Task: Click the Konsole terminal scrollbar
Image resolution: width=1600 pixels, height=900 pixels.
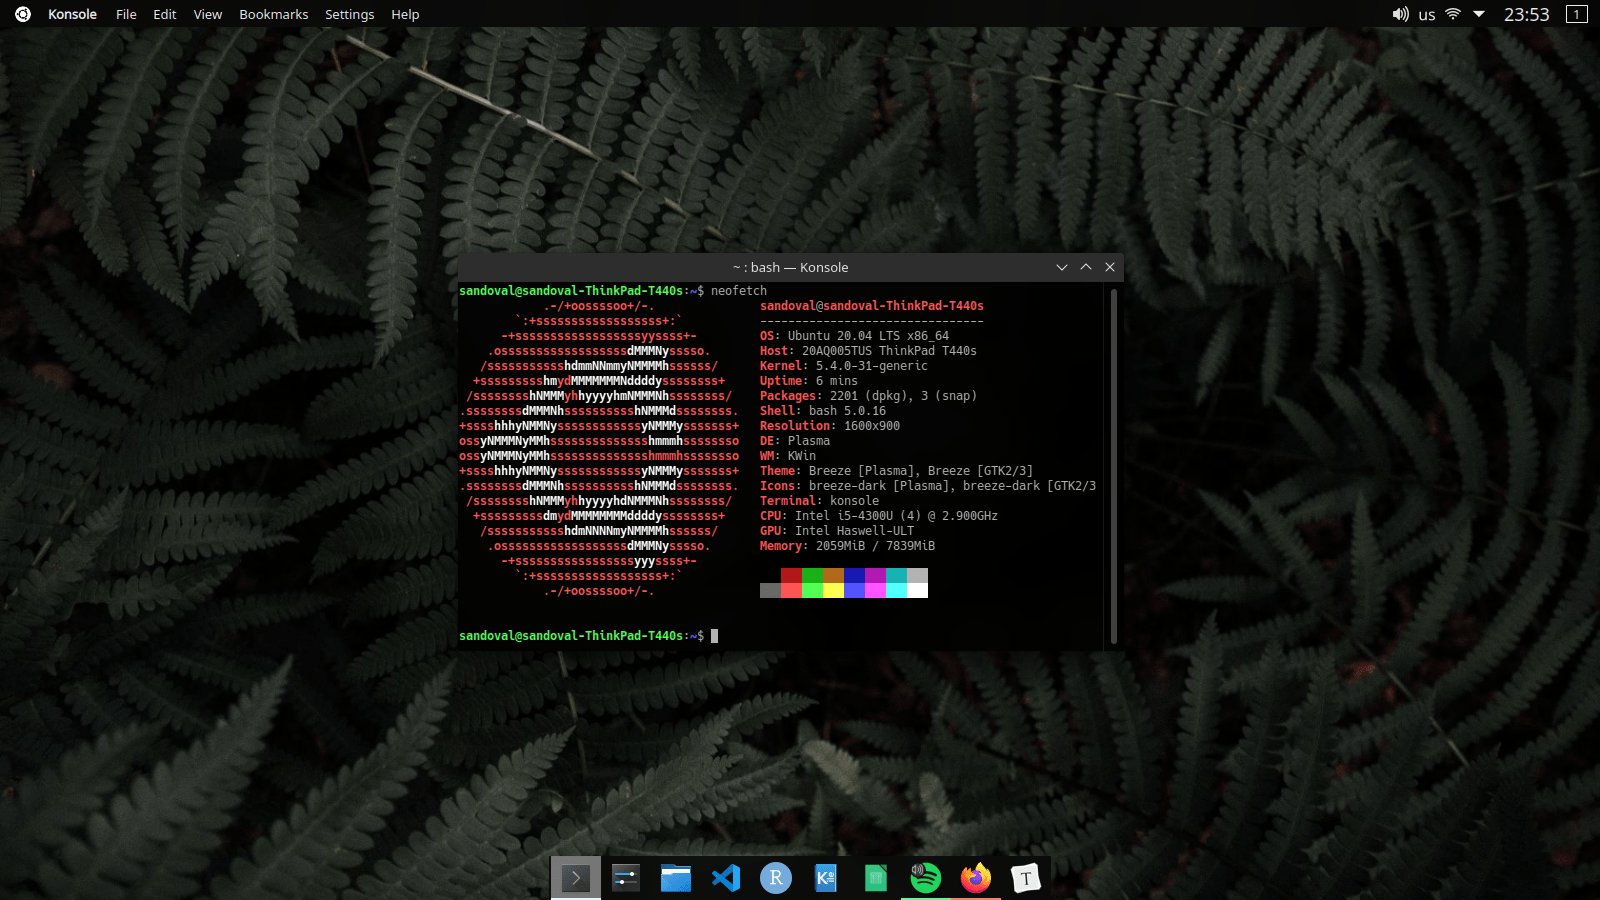Action: (x=1111, y=460)
